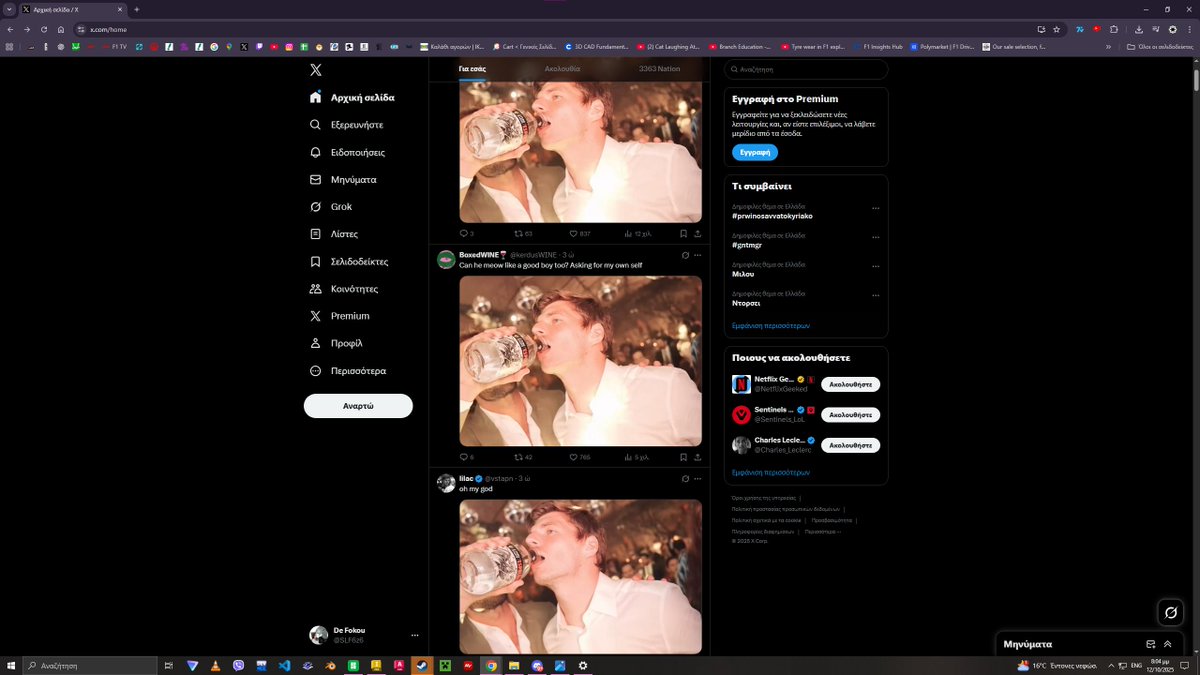Open Grok from the sidebar

click(331, 207)
